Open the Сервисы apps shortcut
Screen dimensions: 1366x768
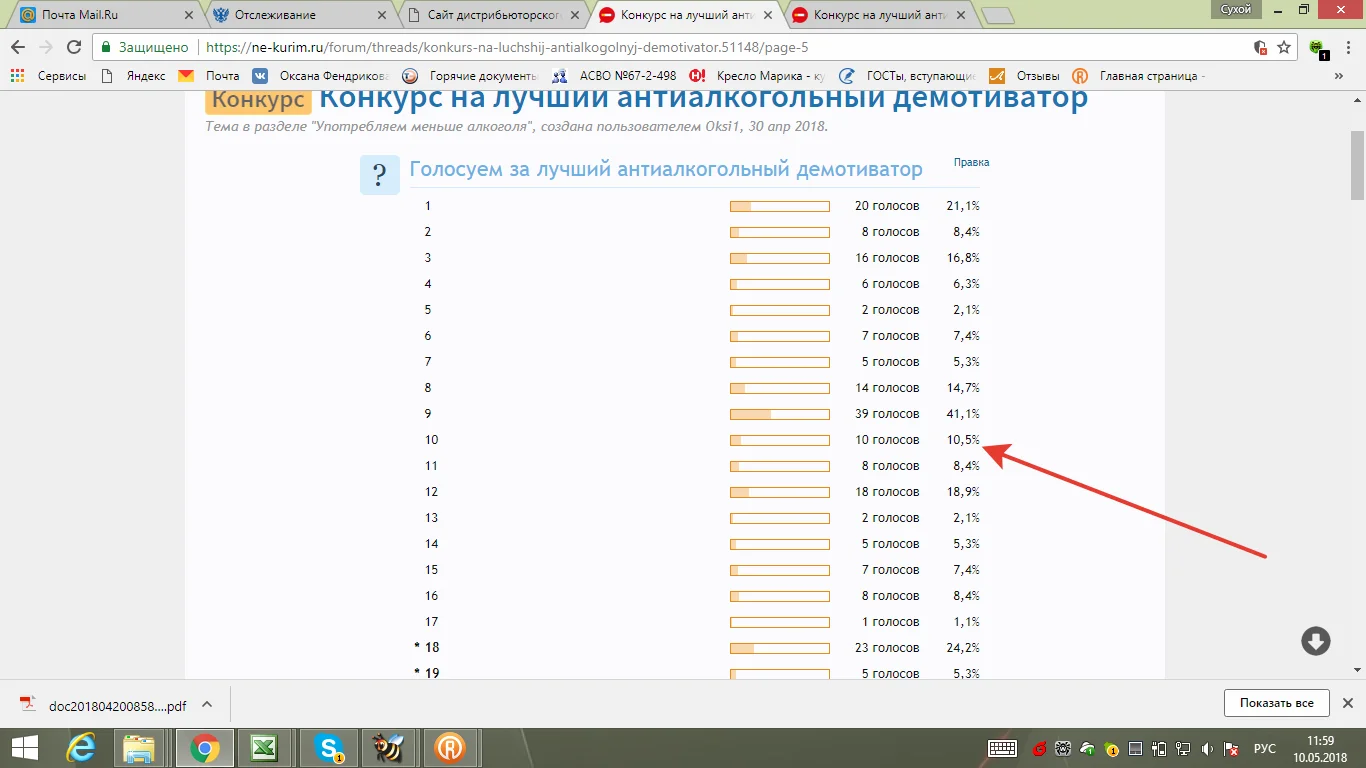47,76
